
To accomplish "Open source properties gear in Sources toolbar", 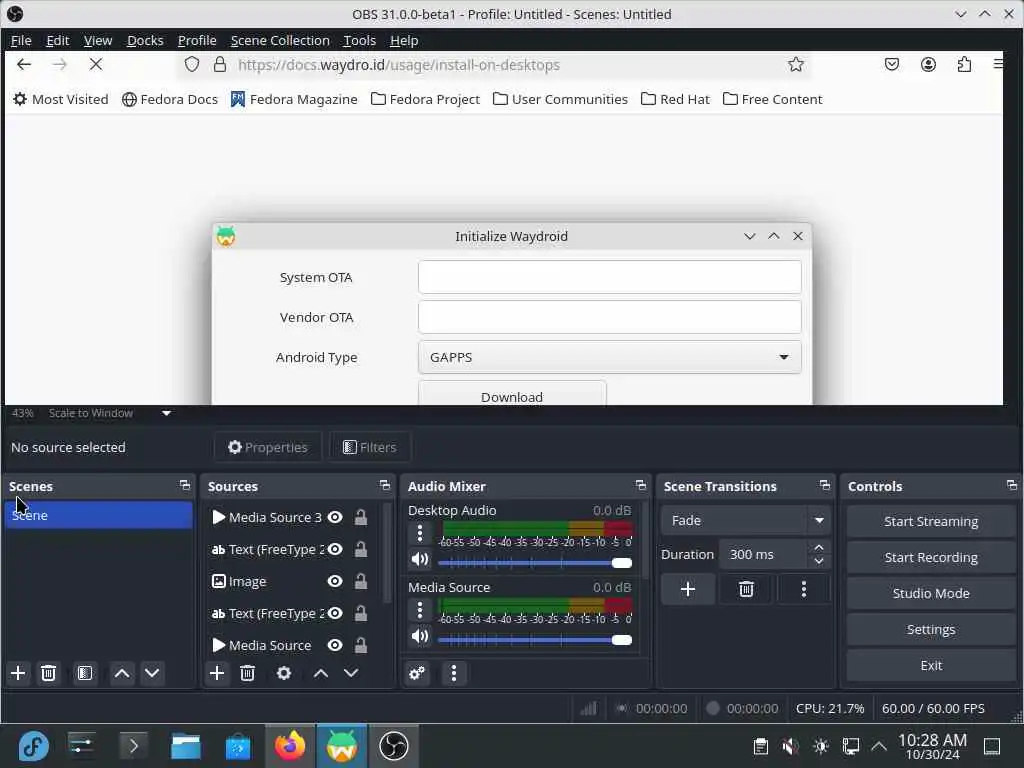I will coord(284,673).
